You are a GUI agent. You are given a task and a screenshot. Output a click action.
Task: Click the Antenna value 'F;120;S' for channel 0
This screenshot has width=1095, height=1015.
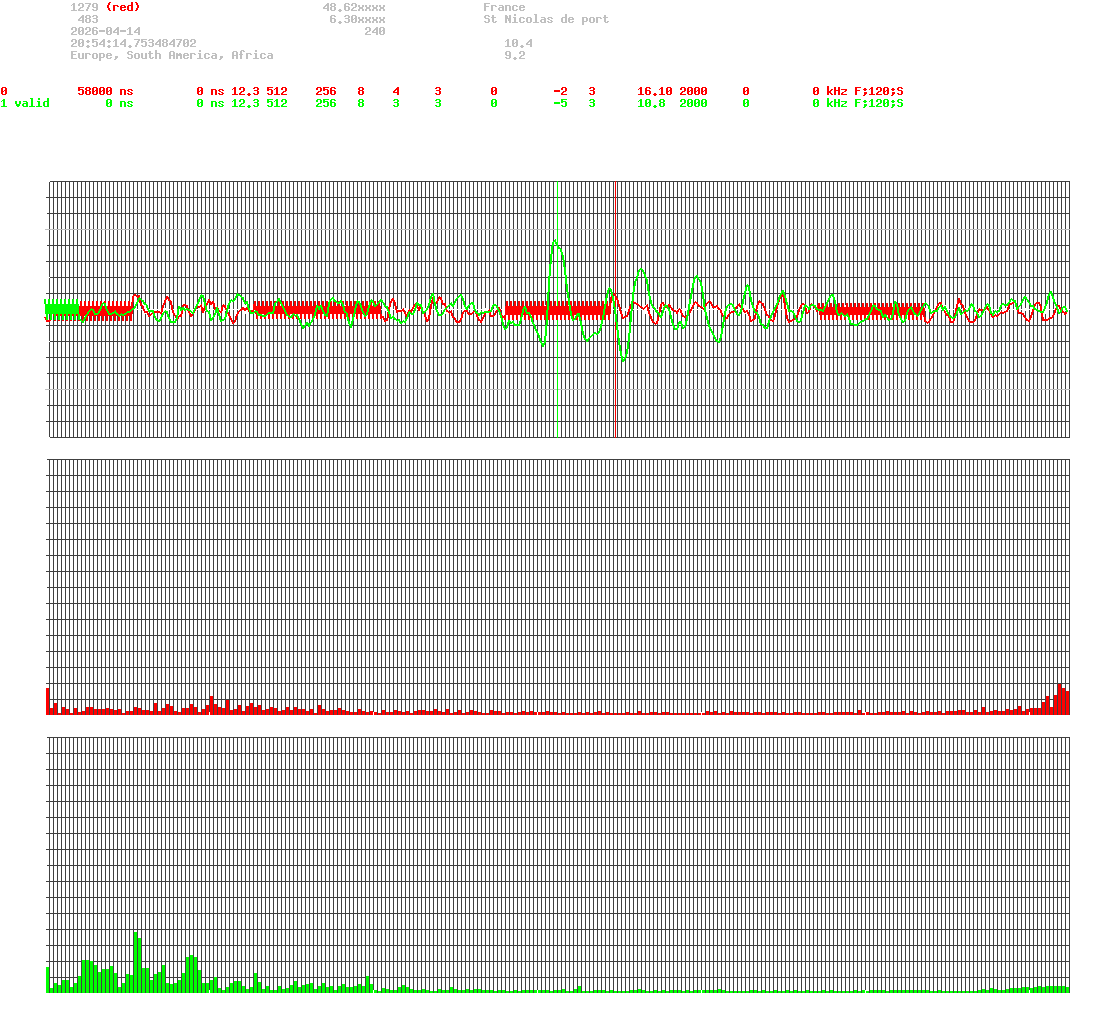tap(879, 91)
